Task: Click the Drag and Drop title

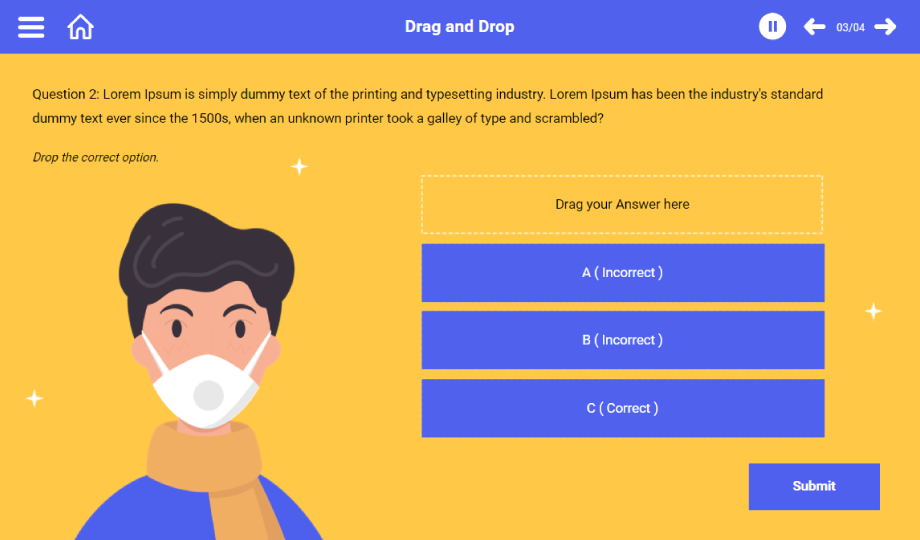Action: (459, 26)
